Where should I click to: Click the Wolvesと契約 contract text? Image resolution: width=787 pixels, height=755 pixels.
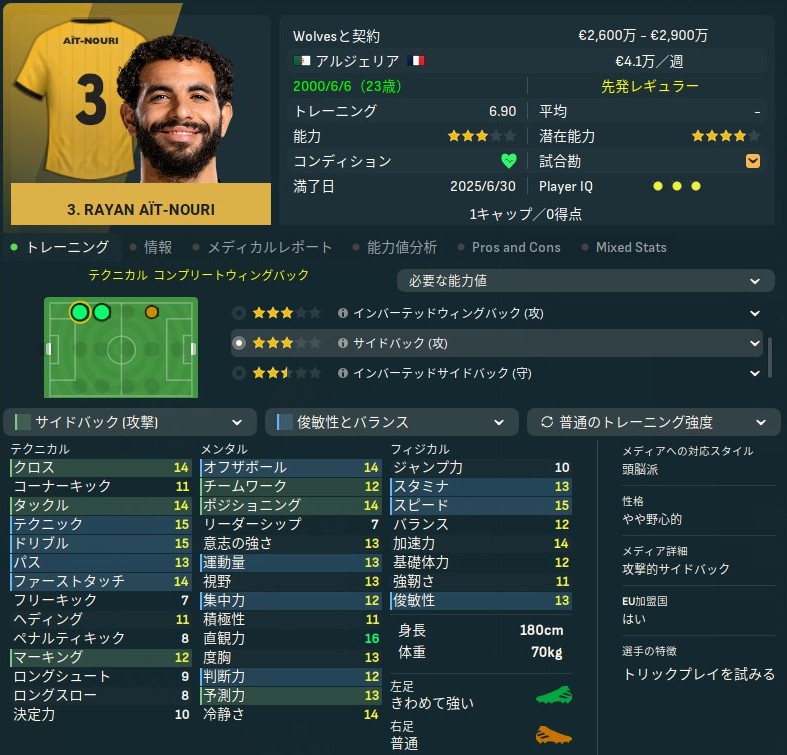pyautogui.click(x=336, y=36)
